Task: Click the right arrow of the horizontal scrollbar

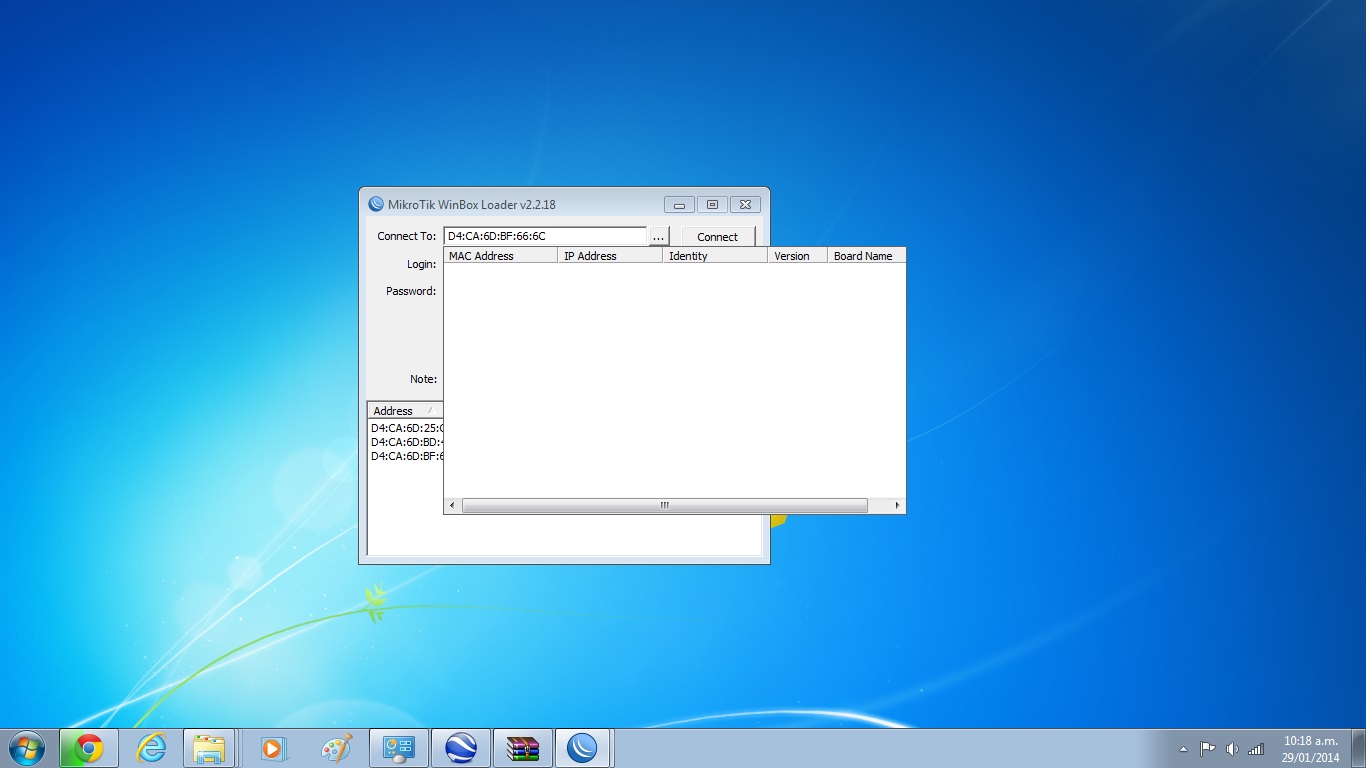Action: click(x=897, y=506)
